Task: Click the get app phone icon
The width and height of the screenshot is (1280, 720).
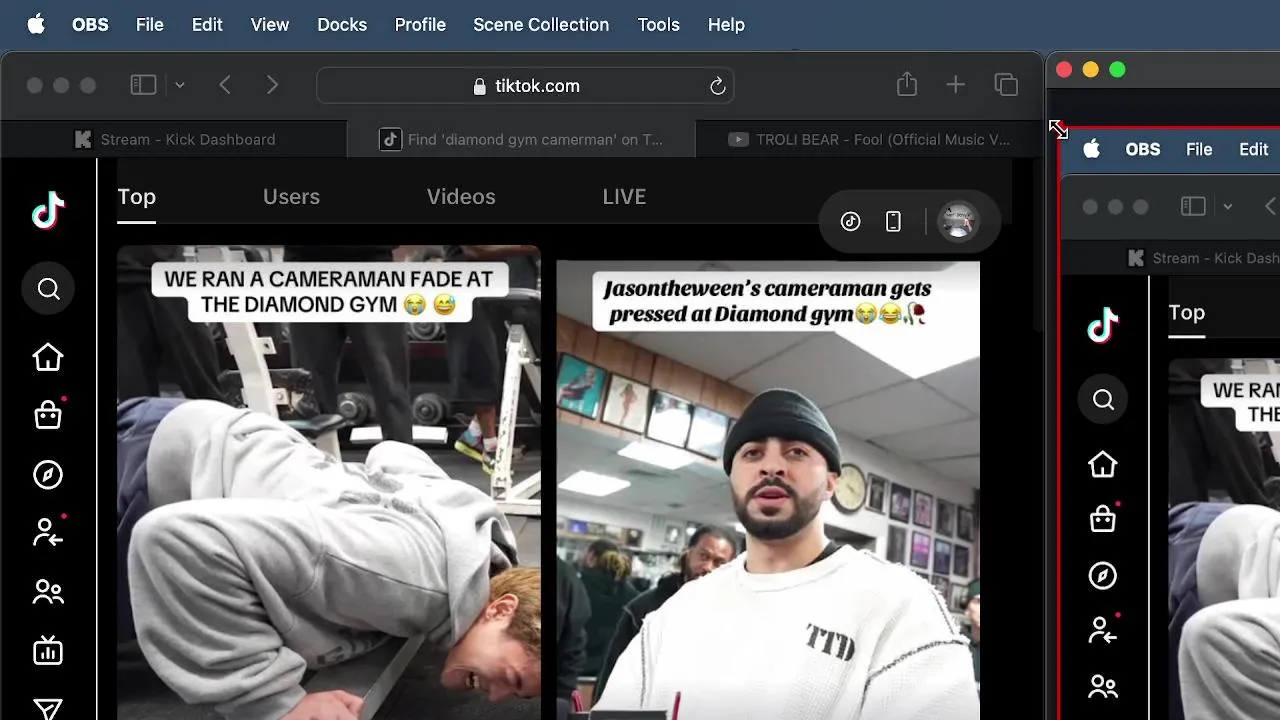Action: coord(894,222)
